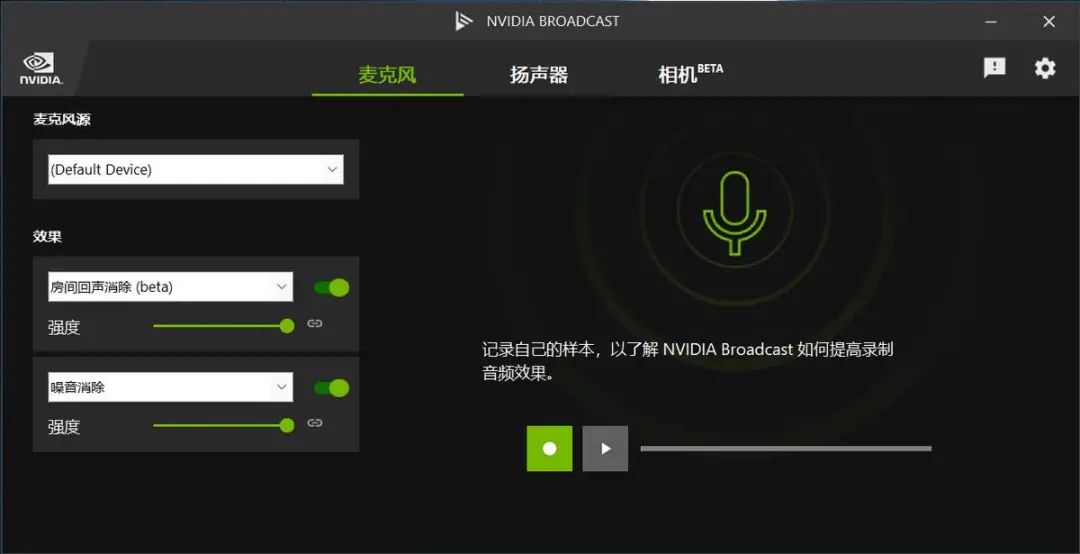Click the audio playback progress bar
1080x554 pixels.
click(x=786, y=449)
